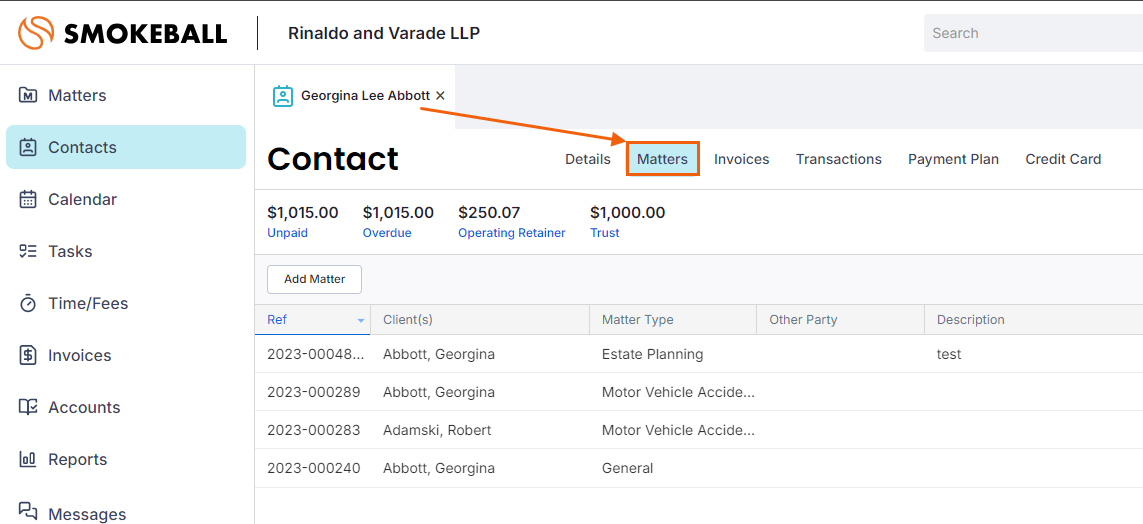Open the Transactions tab
The width and height of the screenshot is (1143, 524).
tap(838, 159)
